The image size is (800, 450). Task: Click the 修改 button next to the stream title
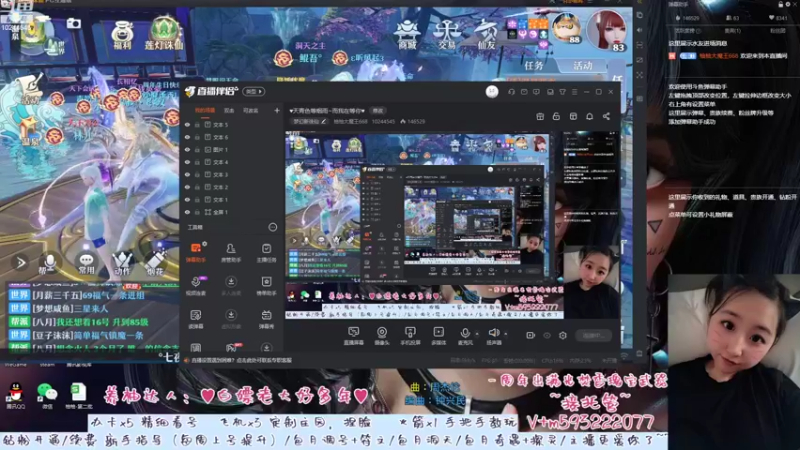378,111
